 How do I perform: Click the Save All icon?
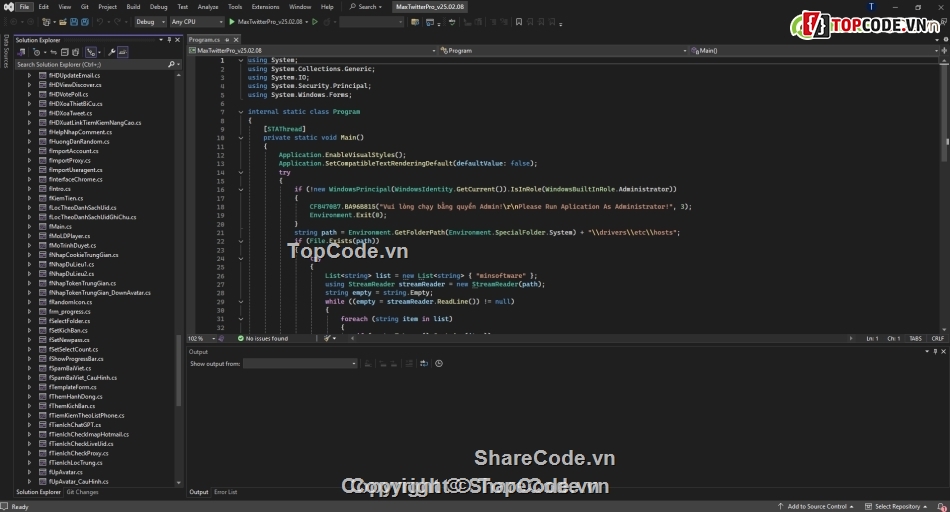pos(85,22)
